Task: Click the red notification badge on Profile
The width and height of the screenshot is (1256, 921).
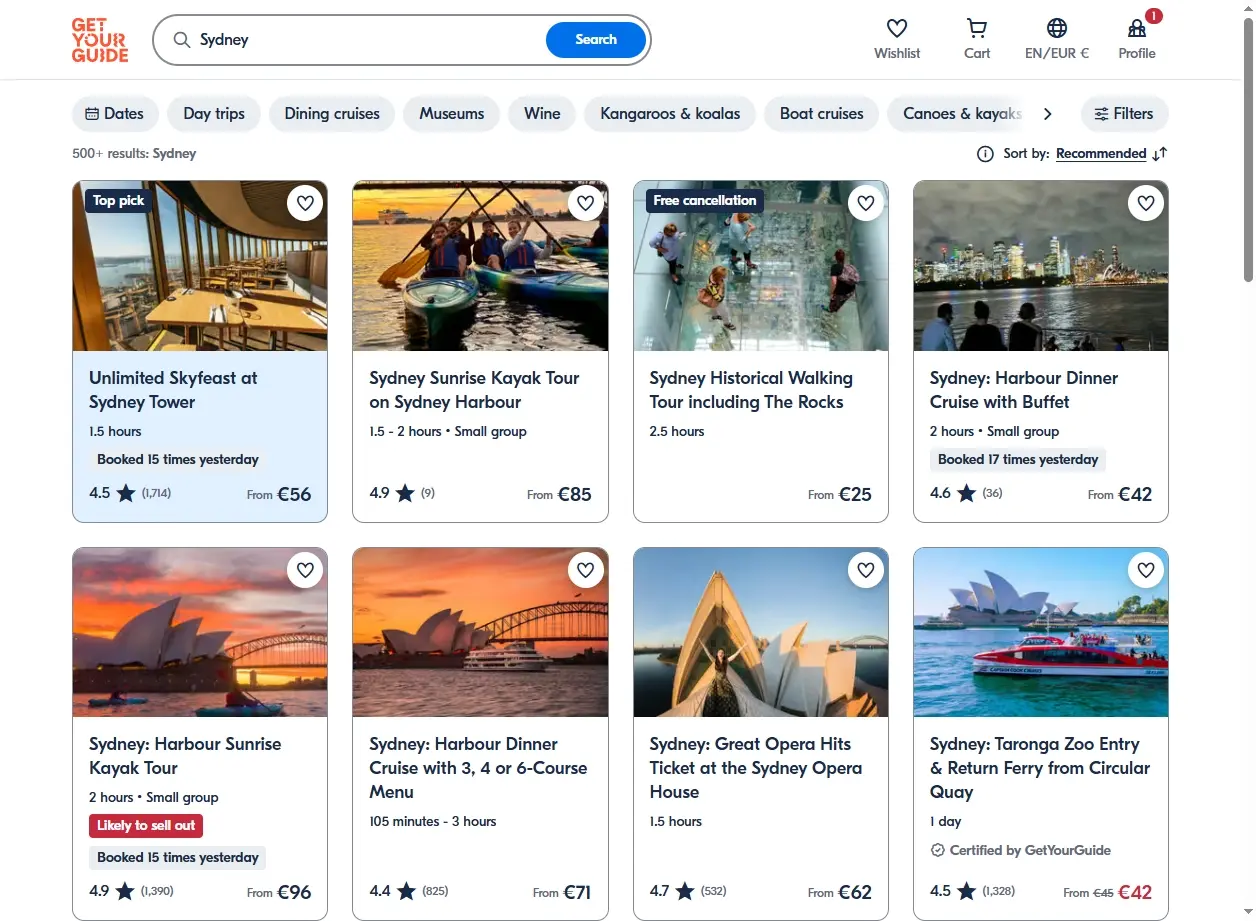Action: (x=1154, y=16)
